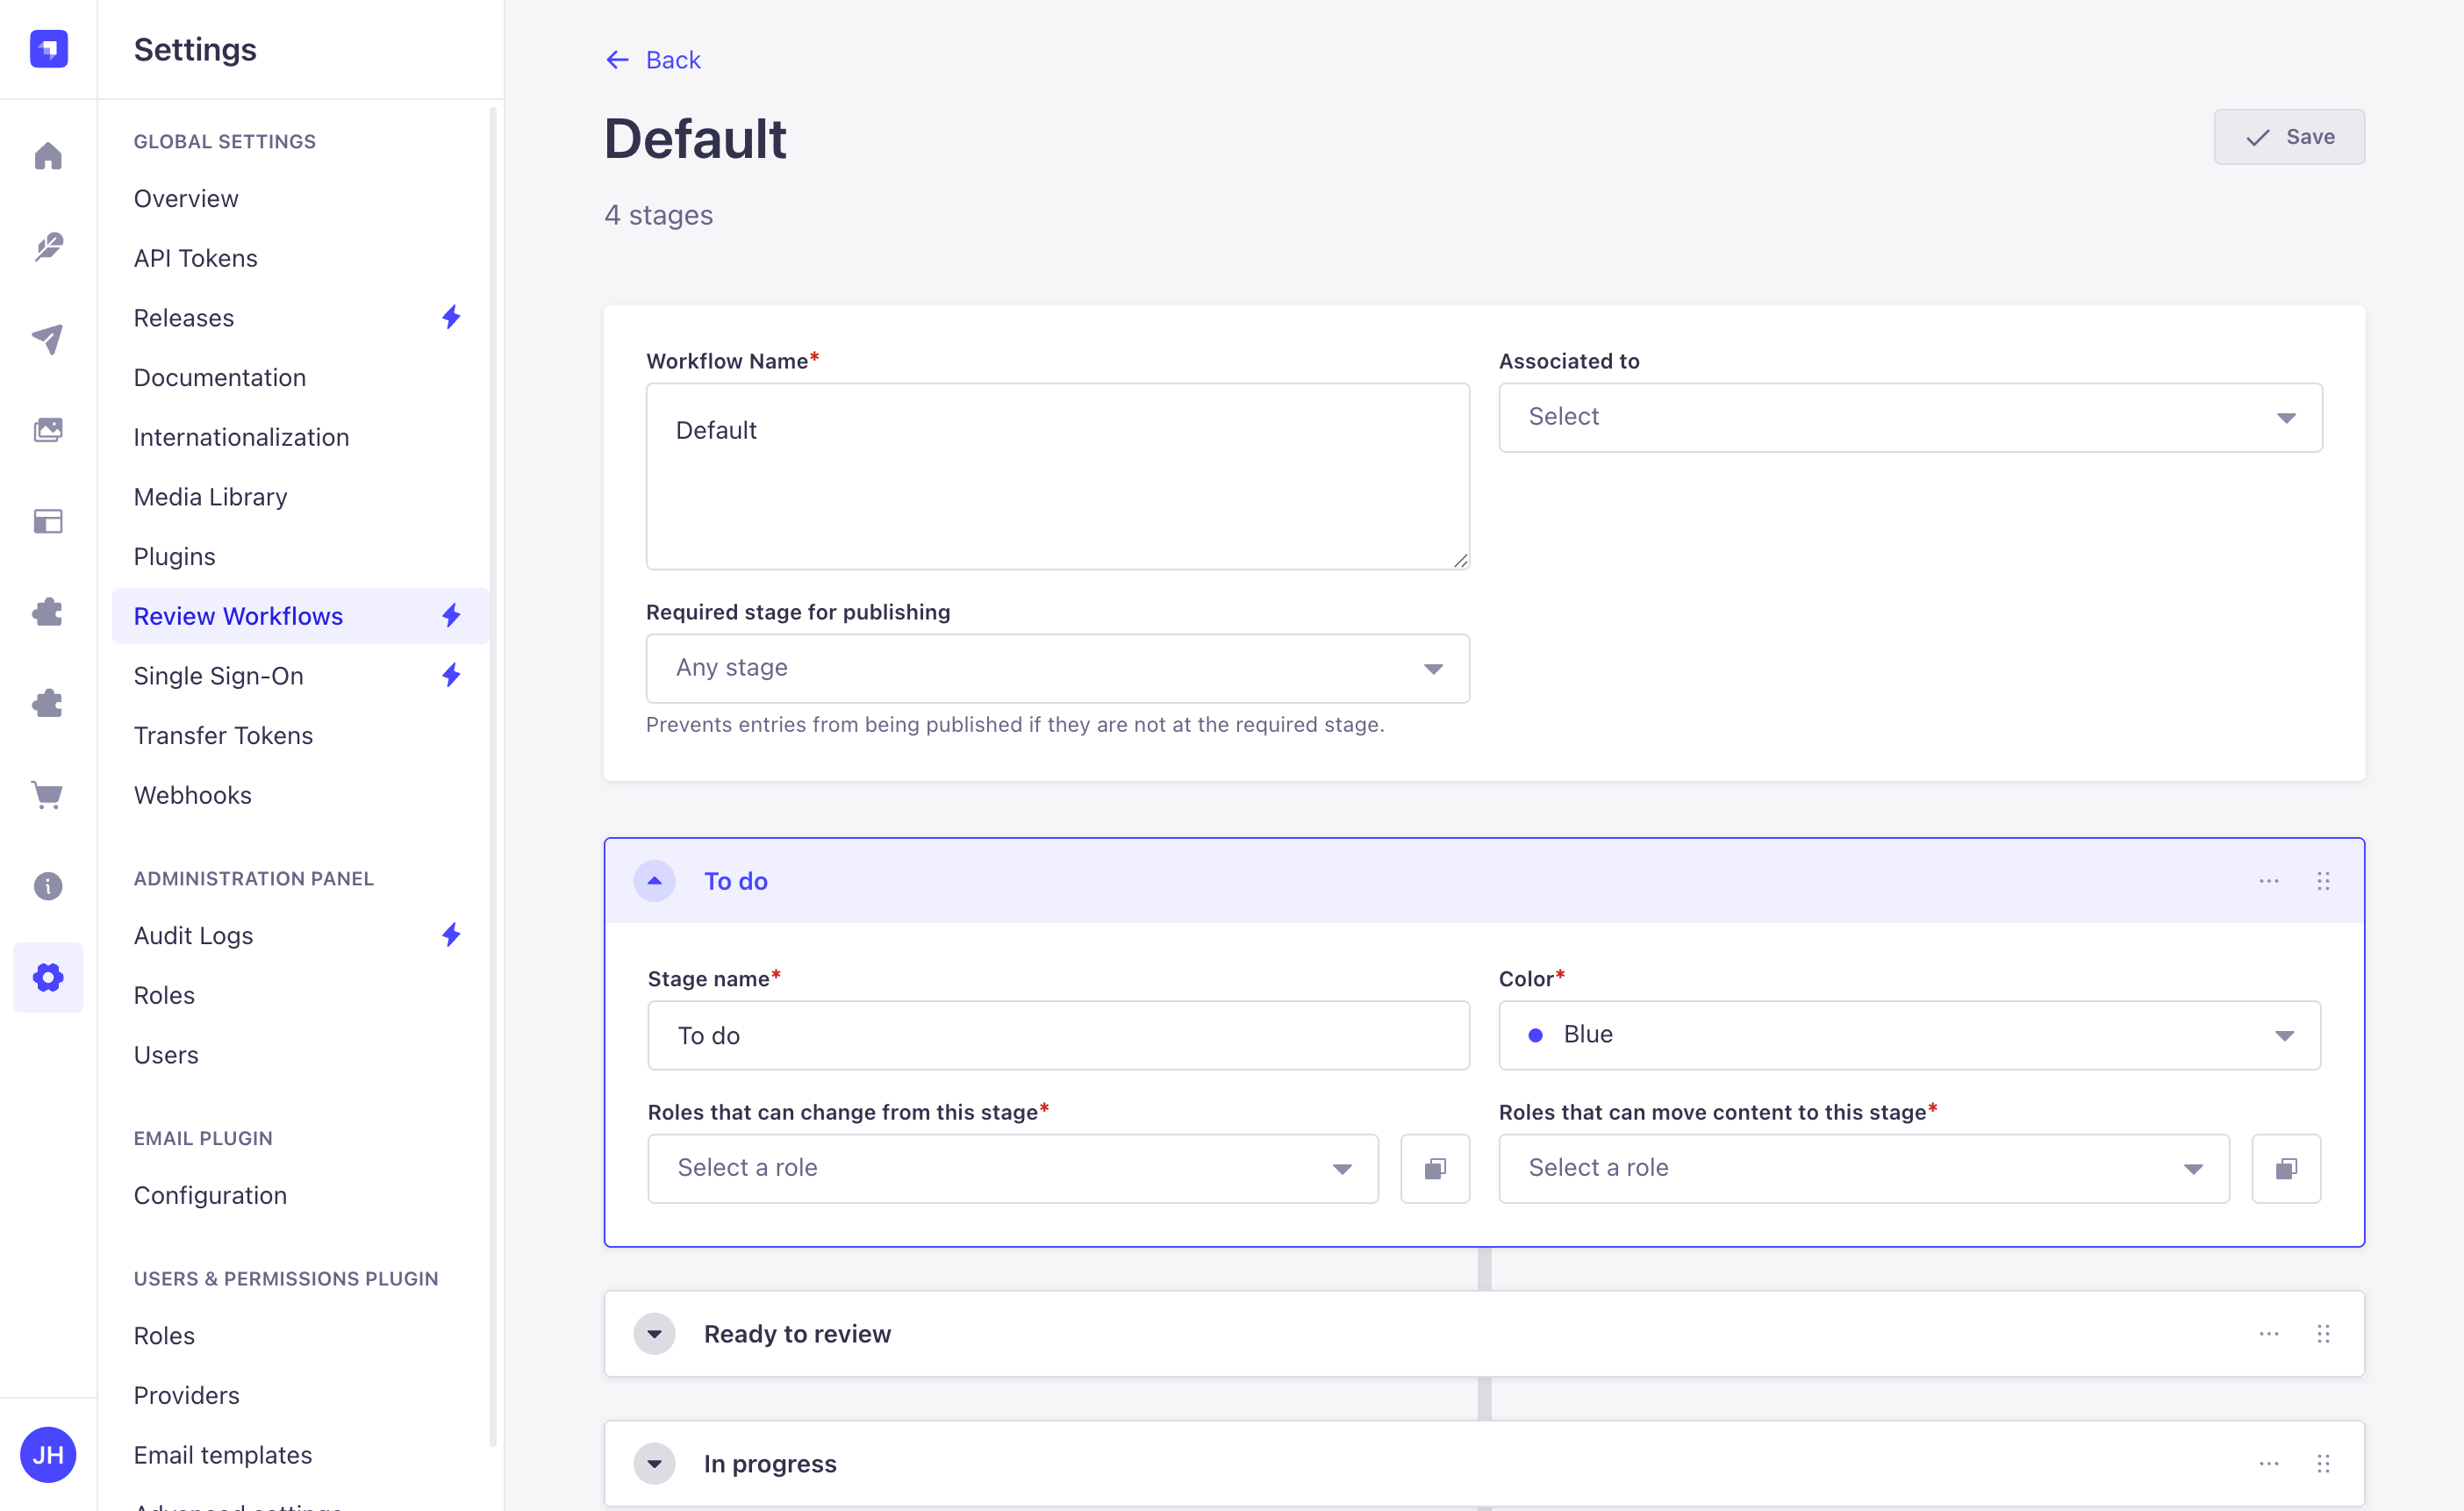Collapse the To do stage
Viewport: 2464px width, 1511px height.
tap(655, 881)
